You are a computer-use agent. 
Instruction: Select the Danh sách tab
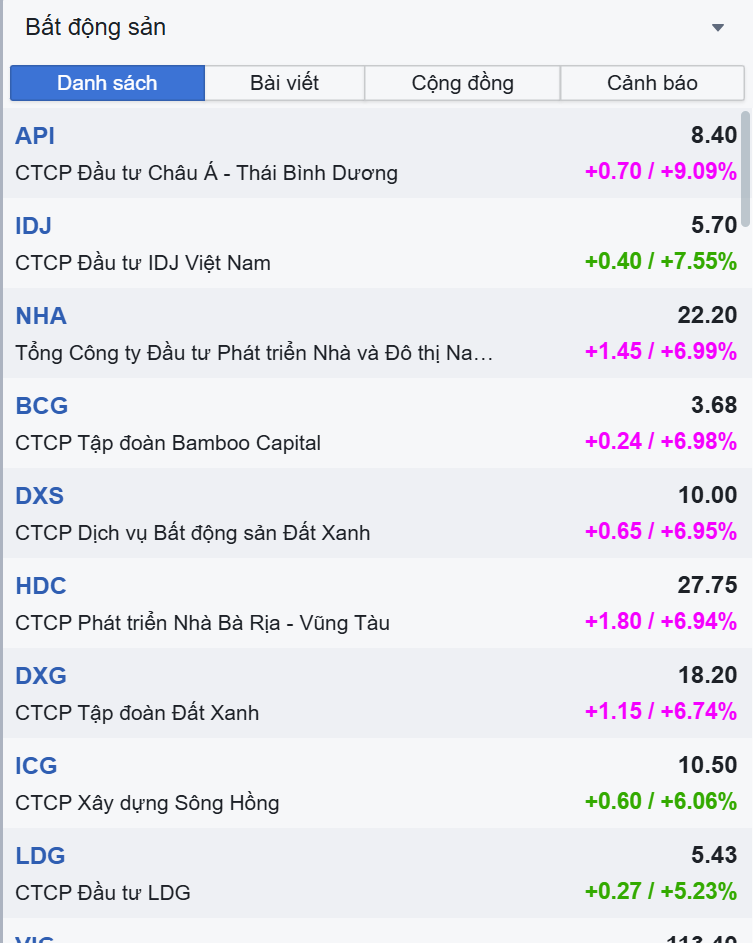coord(107,83)
